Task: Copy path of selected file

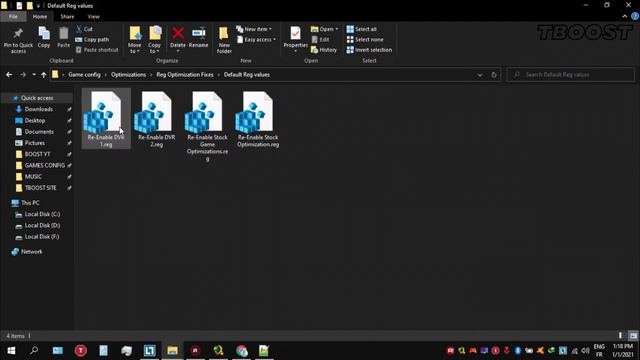Action: (92, 40)
